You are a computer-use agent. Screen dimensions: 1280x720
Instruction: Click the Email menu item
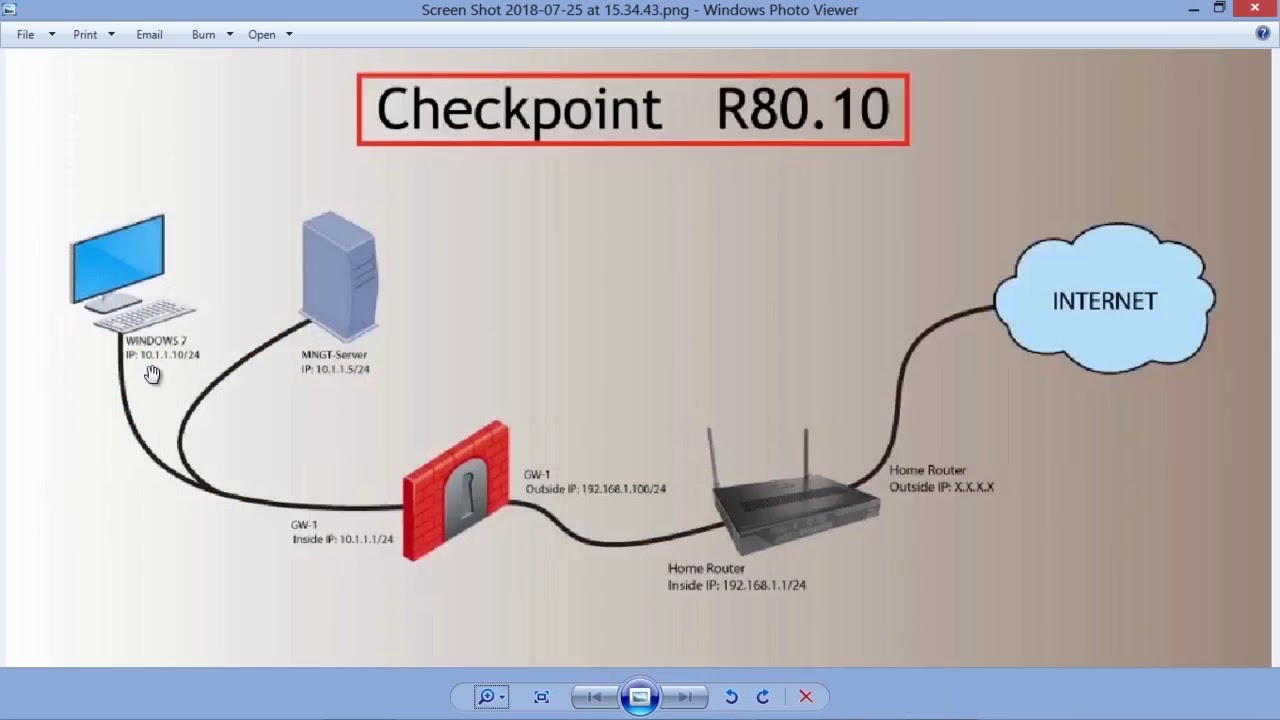(149, 34)
